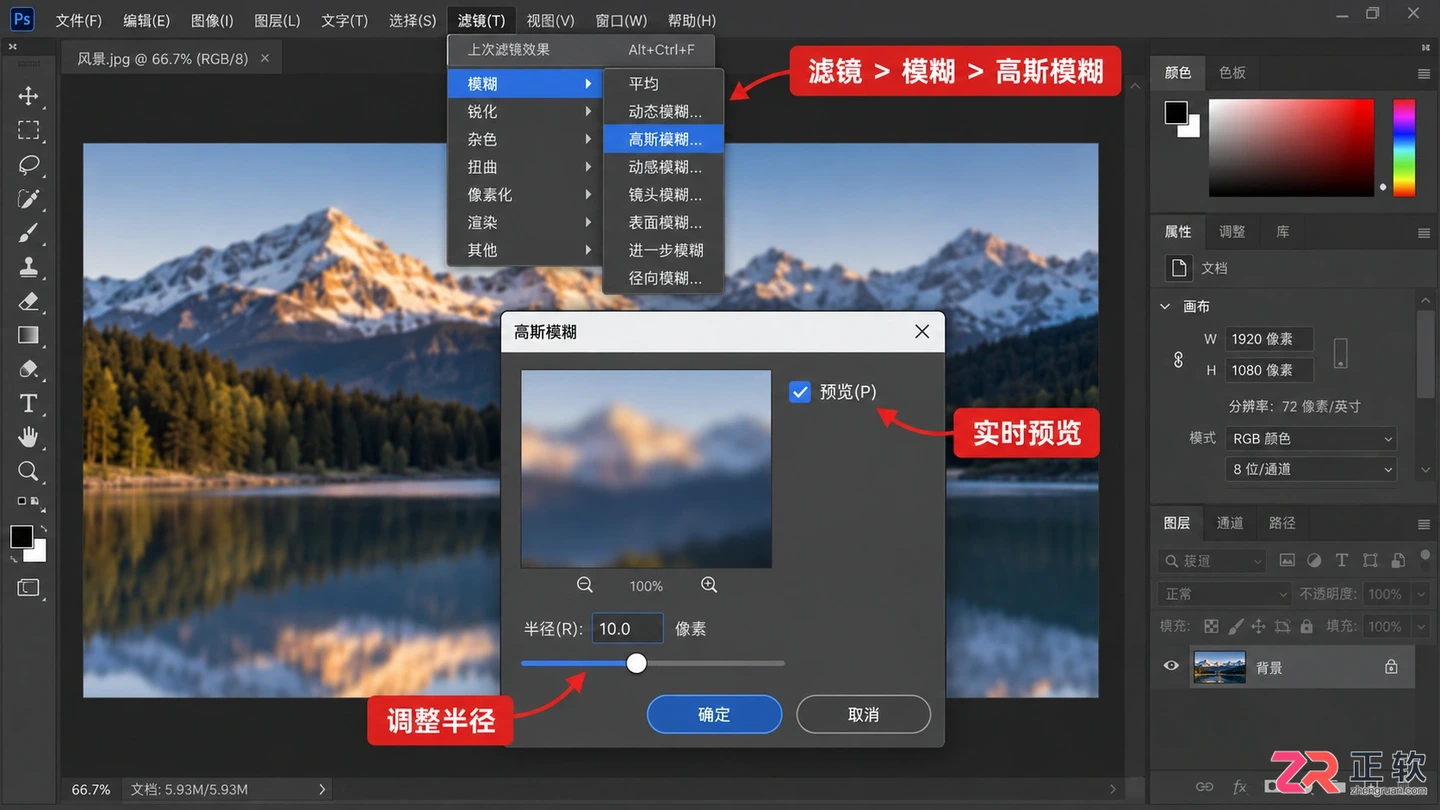Select the Type tool
Screen dimensions: 1440x810
(28, 403)
